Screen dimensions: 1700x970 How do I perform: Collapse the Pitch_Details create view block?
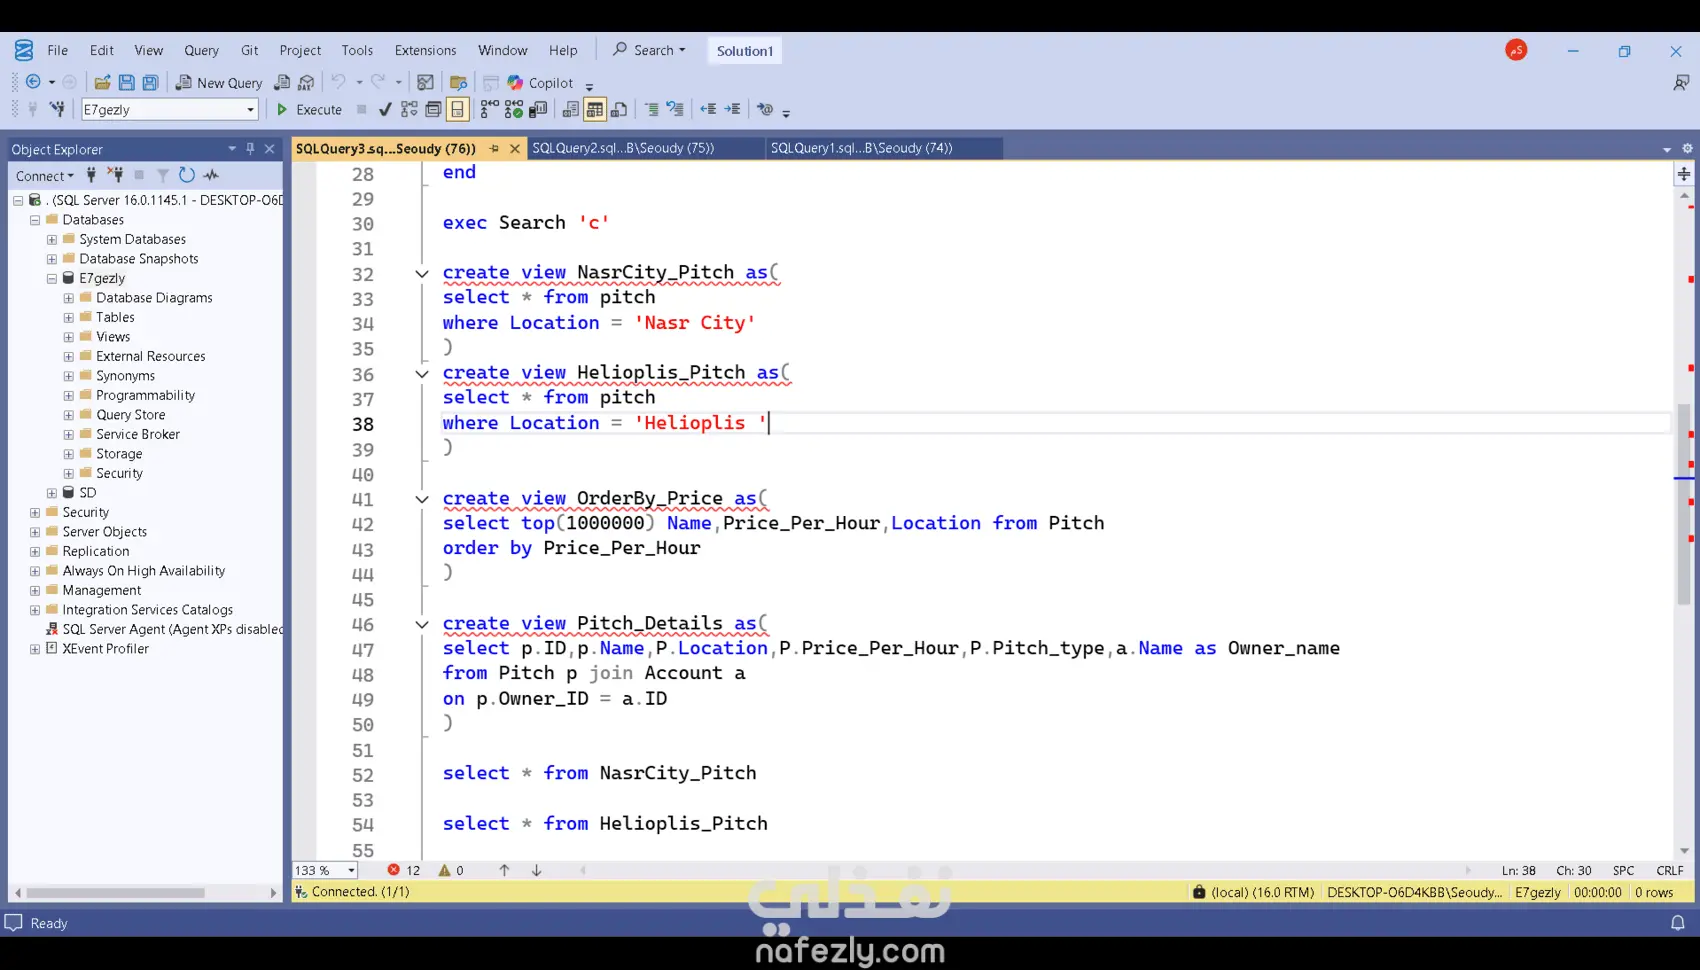tap(422, 624)
